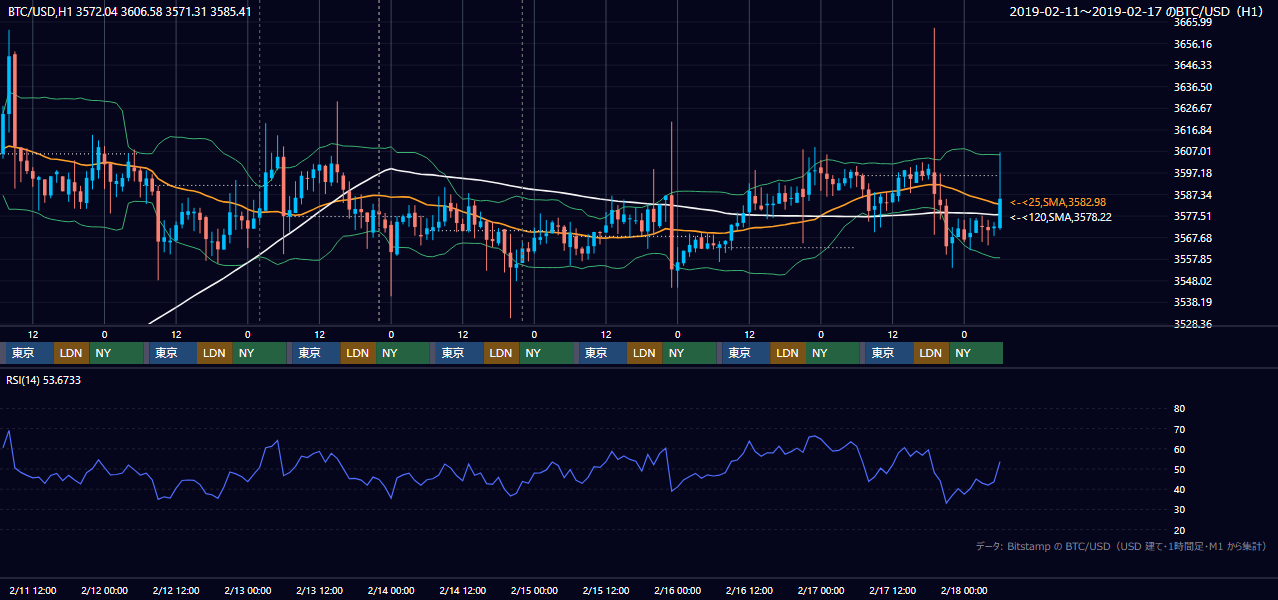The height and width of the screenshot is (600, 1278).
Task: Click price axis label 3528.36
Action: pyautogui.click(x=1193, y=324)
